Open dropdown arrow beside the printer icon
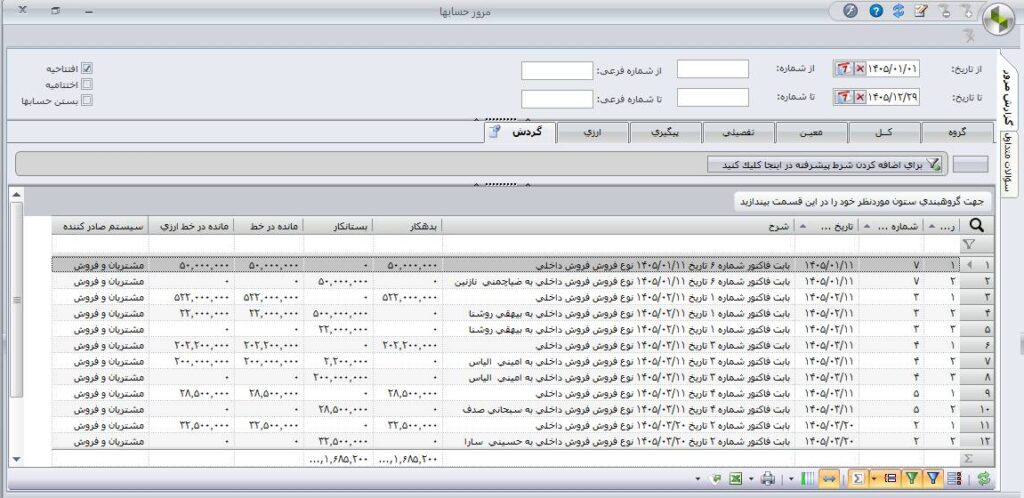The height and width of the screenshot is (498, 1024). (751, 478)
